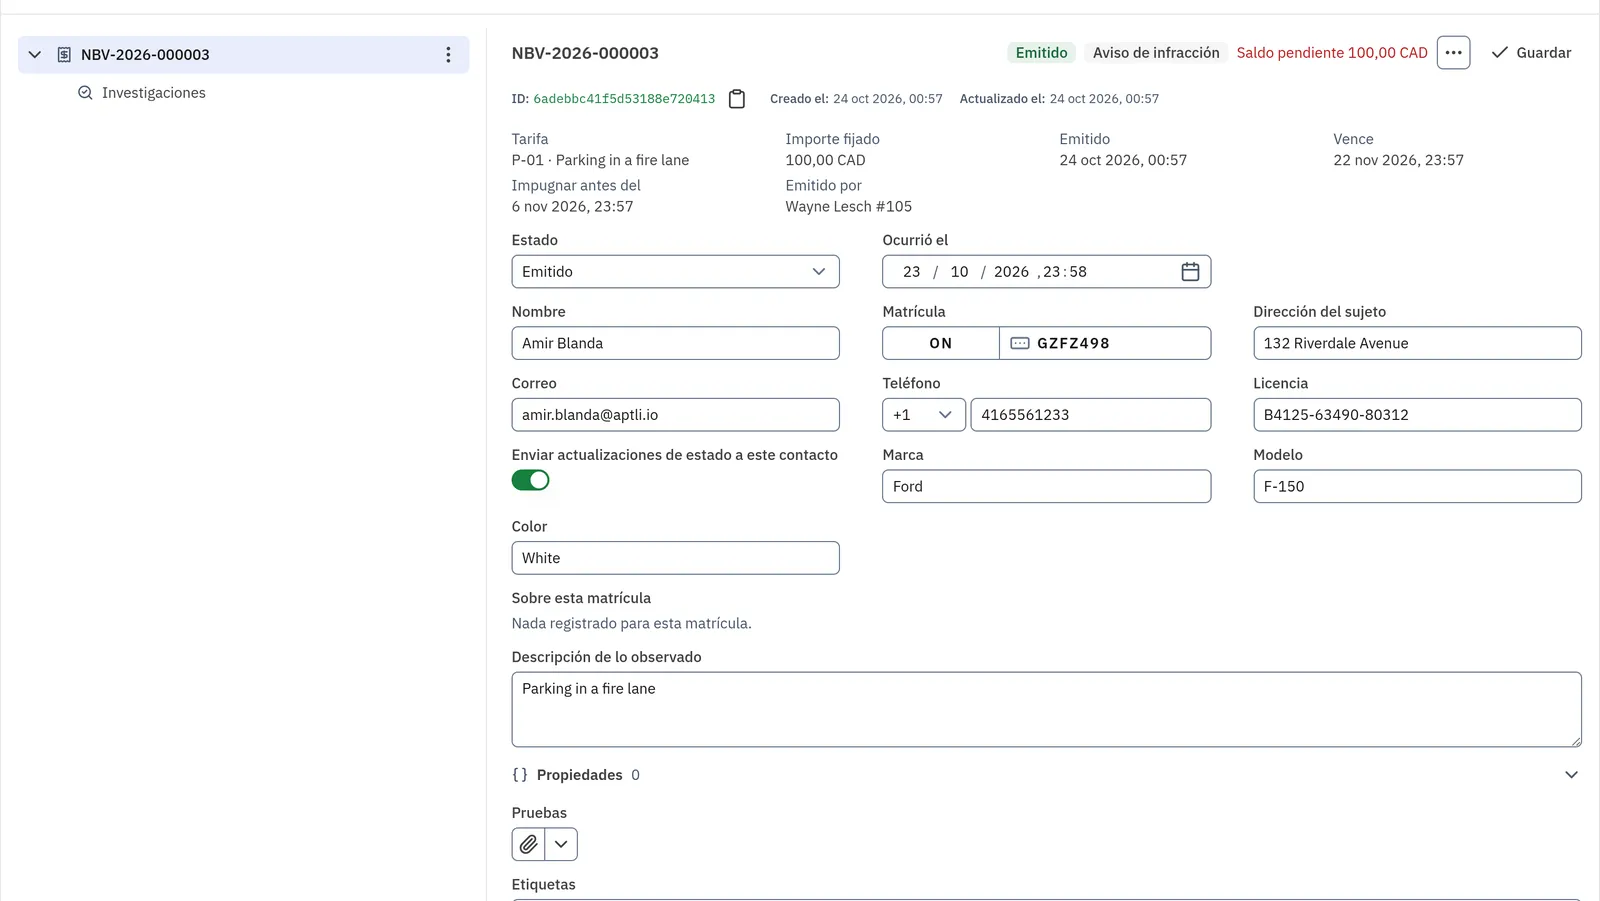Click the Correo email field
1600x901 pixels.
(x=675, y=415)
